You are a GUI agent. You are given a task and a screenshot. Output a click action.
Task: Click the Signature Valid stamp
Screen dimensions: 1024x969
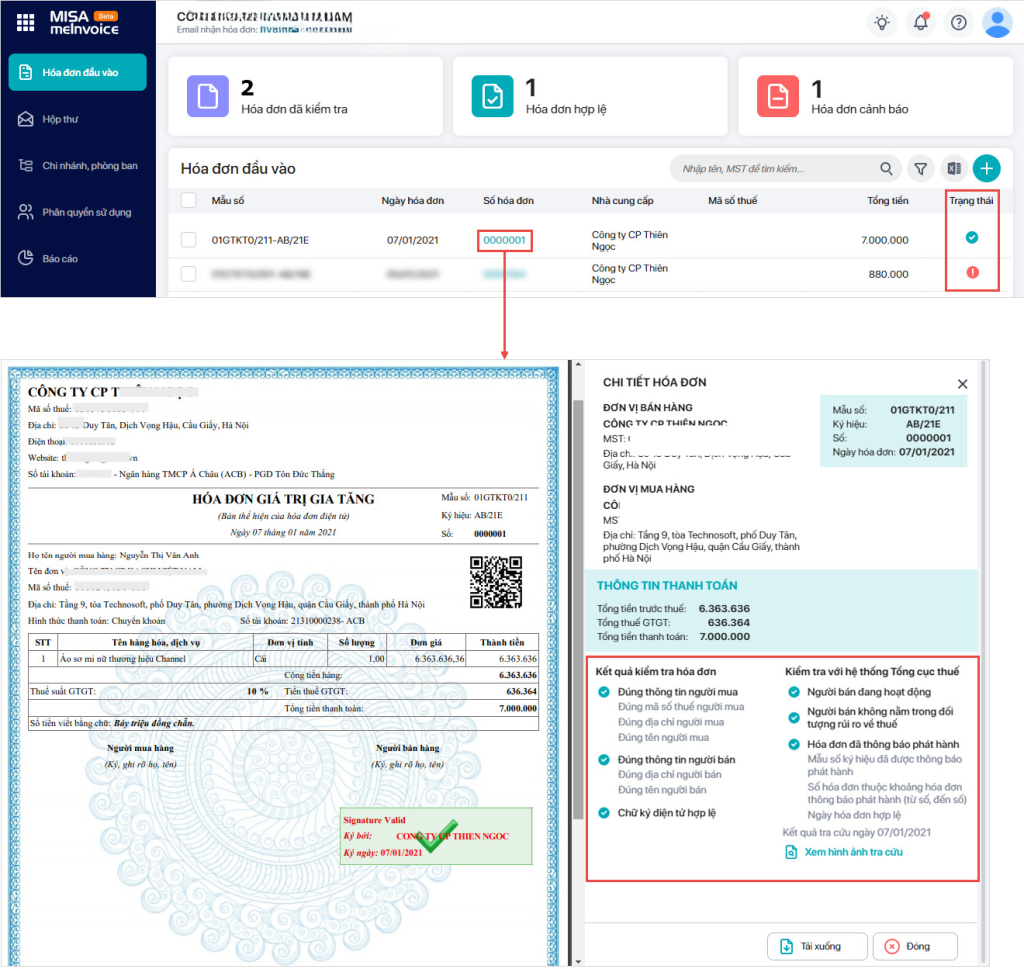[436, 836]
